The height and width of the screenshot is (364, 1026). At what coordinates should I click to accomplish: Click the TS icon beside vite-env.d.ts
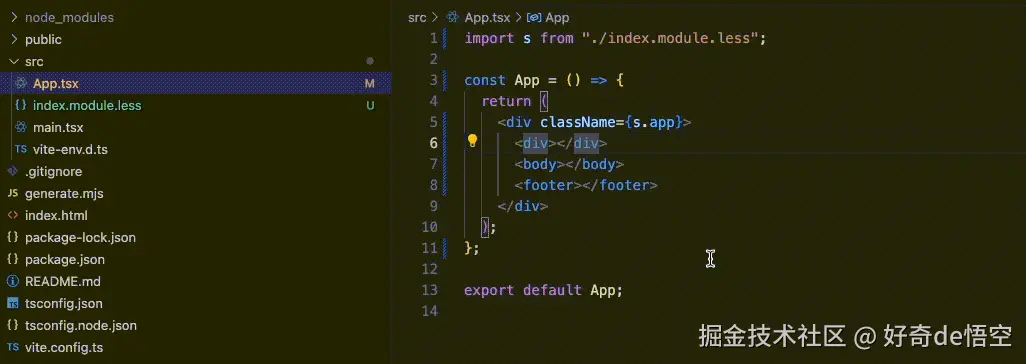[x=21, y=149]
